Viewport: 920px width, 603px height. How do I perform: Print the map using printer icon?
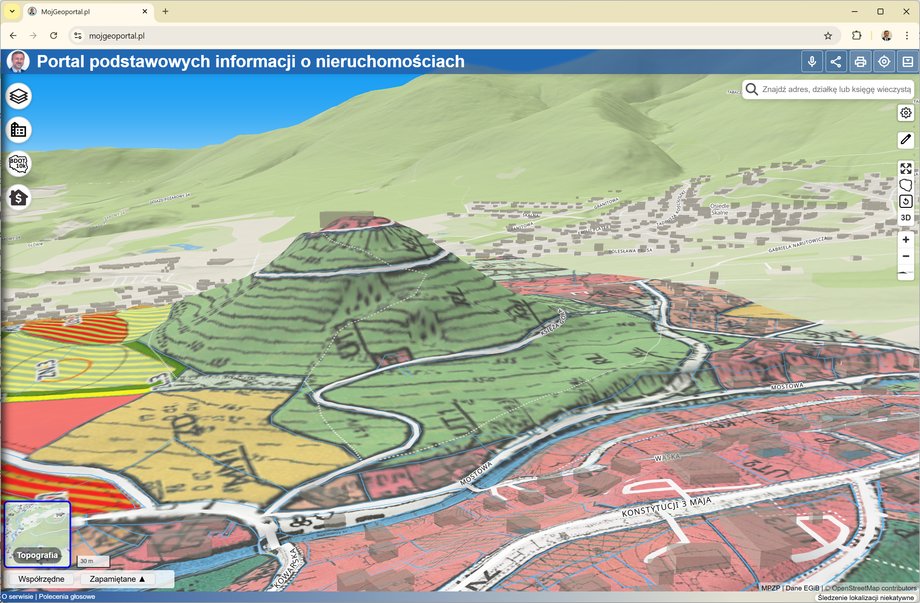click(860, 62)
